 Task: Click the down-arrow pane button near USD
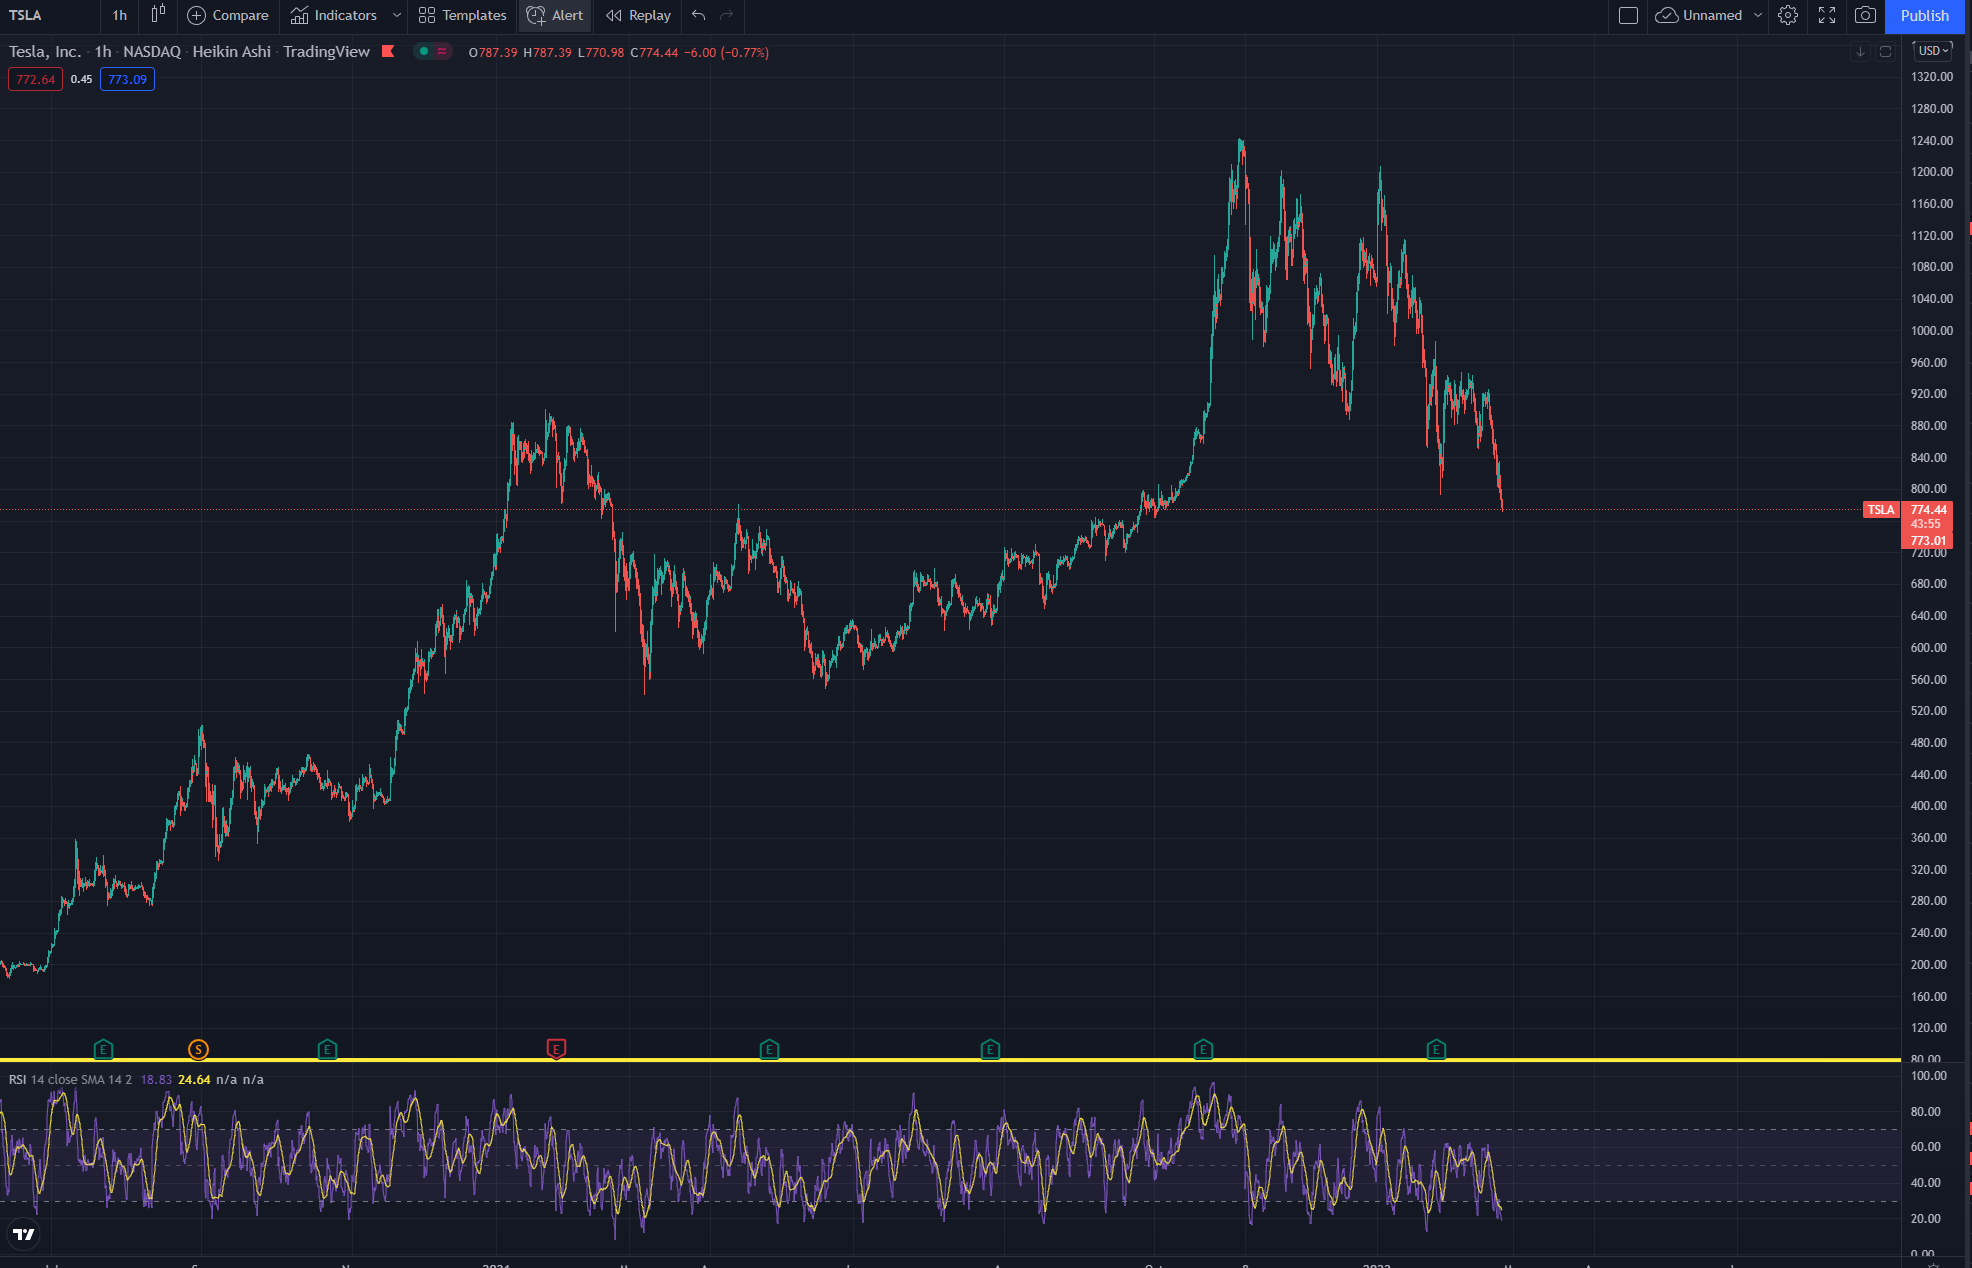[x=1860, y=51]
